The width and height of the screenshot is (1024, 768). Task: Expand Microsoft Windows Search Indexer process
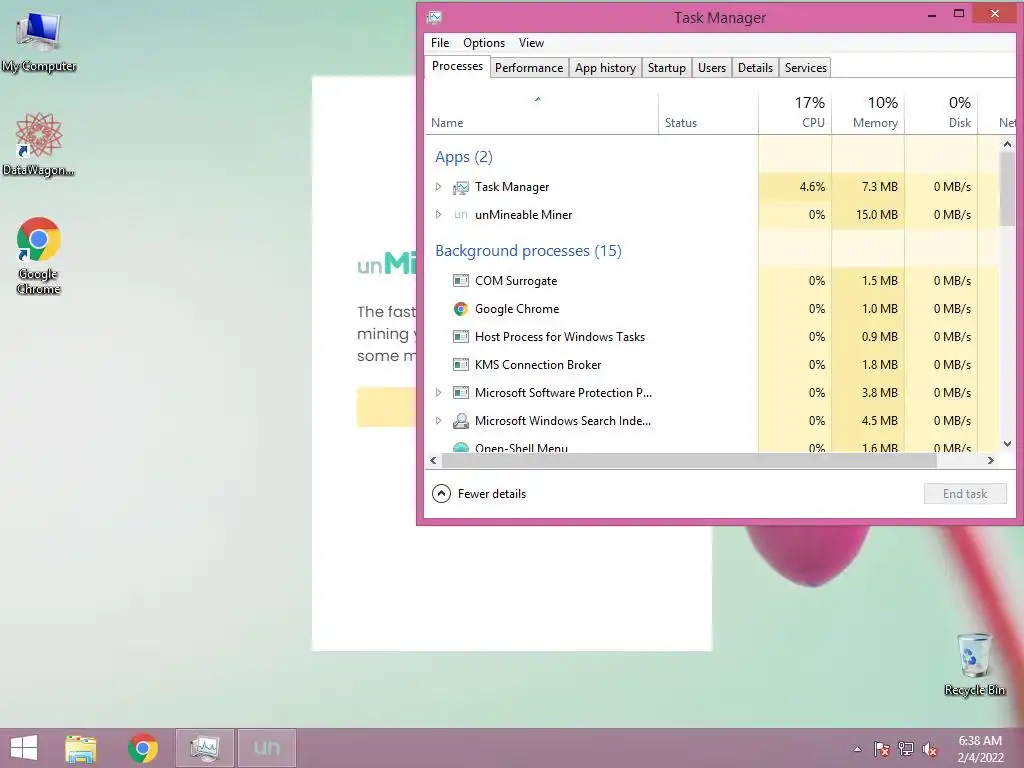click(439, 421)
